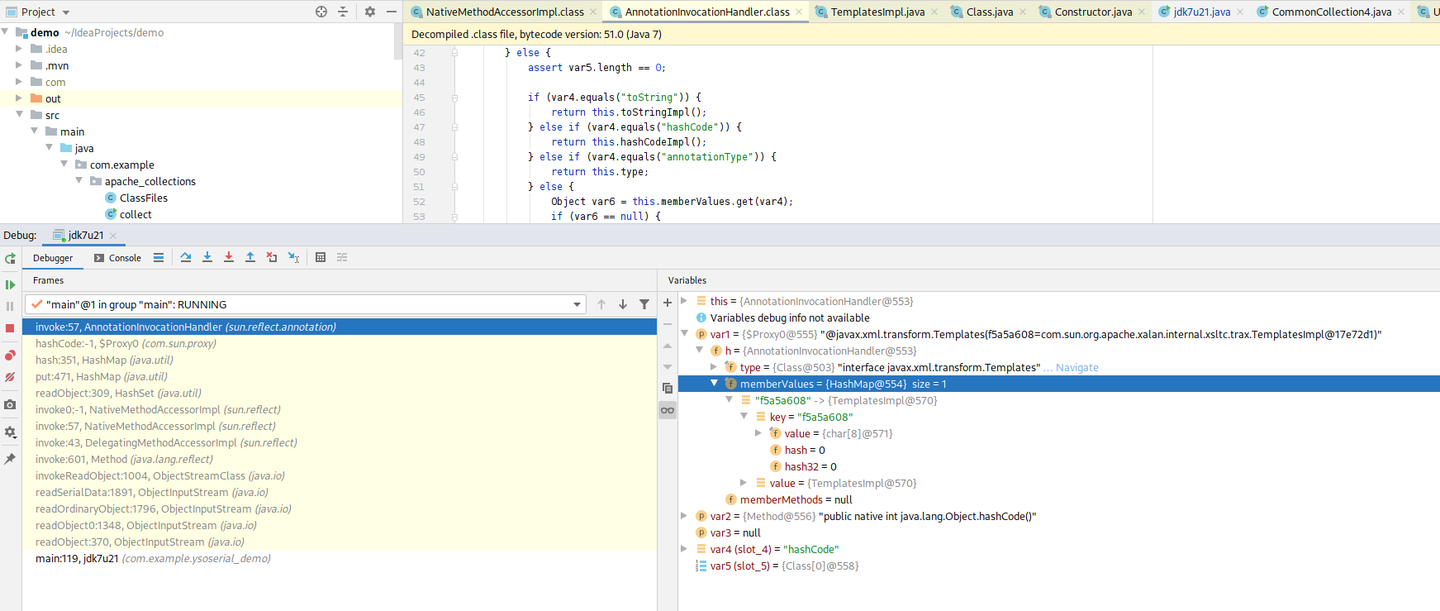
Task: Expand the .idea folder in project tree
Action: 18,49
